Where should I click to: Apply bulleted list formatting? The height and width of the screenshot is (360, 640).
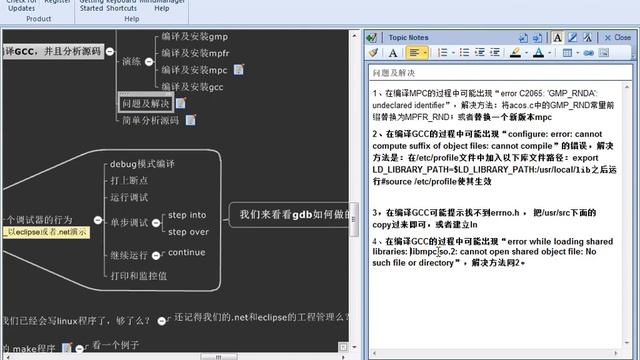[464, 53]
